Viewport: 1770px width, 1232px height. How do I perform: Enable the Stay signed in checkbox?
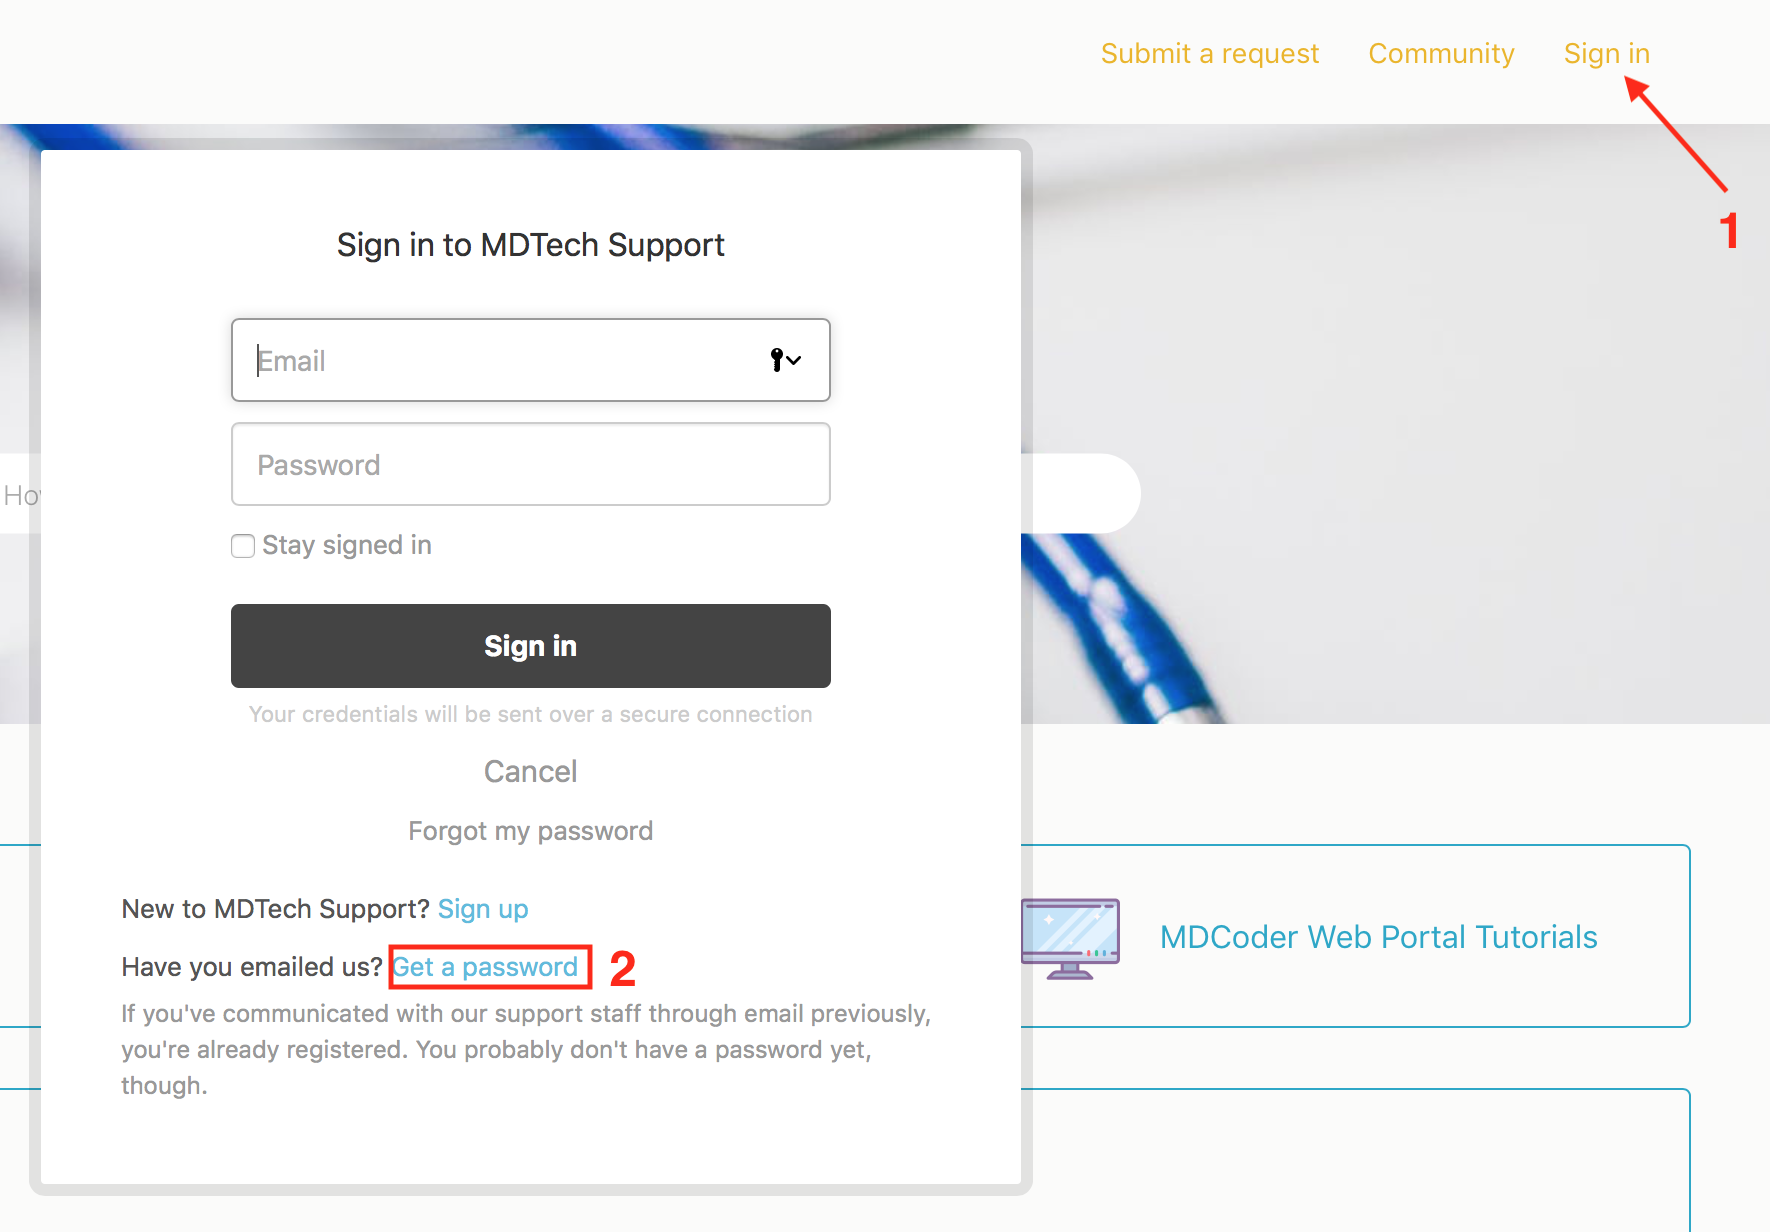(x=243, y=546)
